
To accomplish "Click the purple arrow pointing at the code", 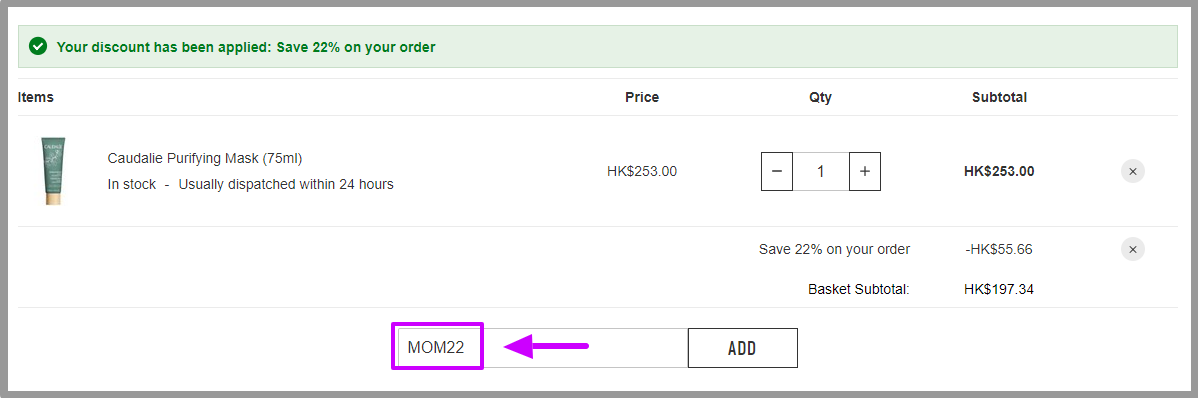I will 546,348.
